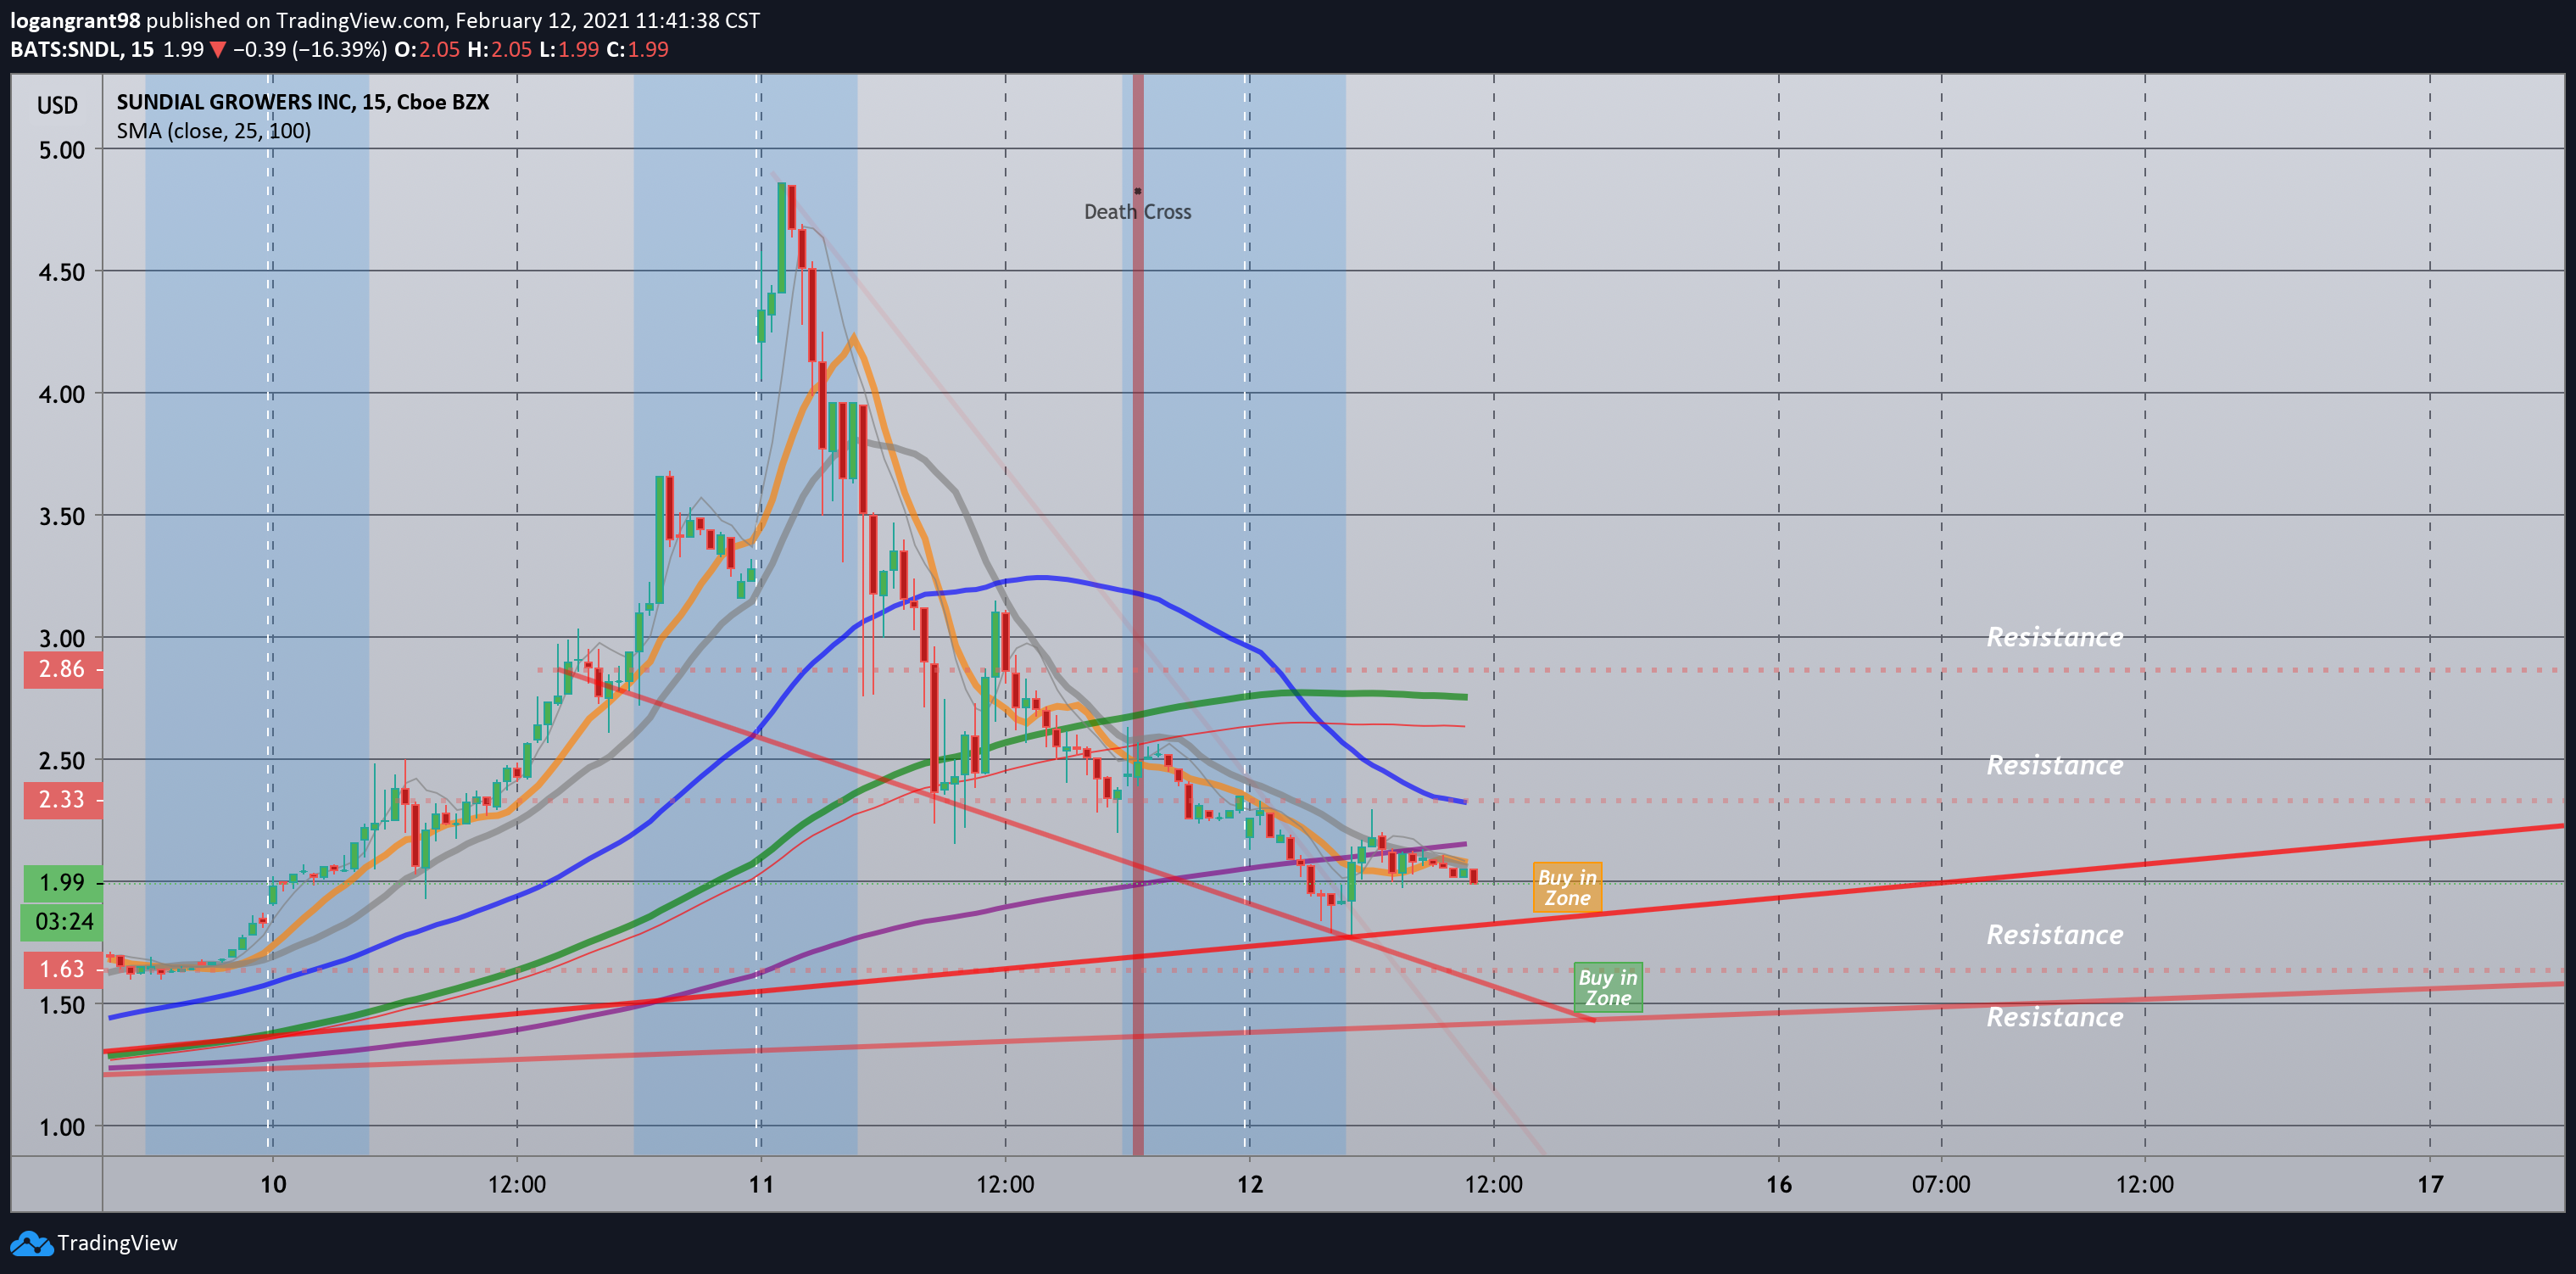Select the green Buy in Zone label
Viewport: 2576px width, 1274px height.
[1608, 987]
